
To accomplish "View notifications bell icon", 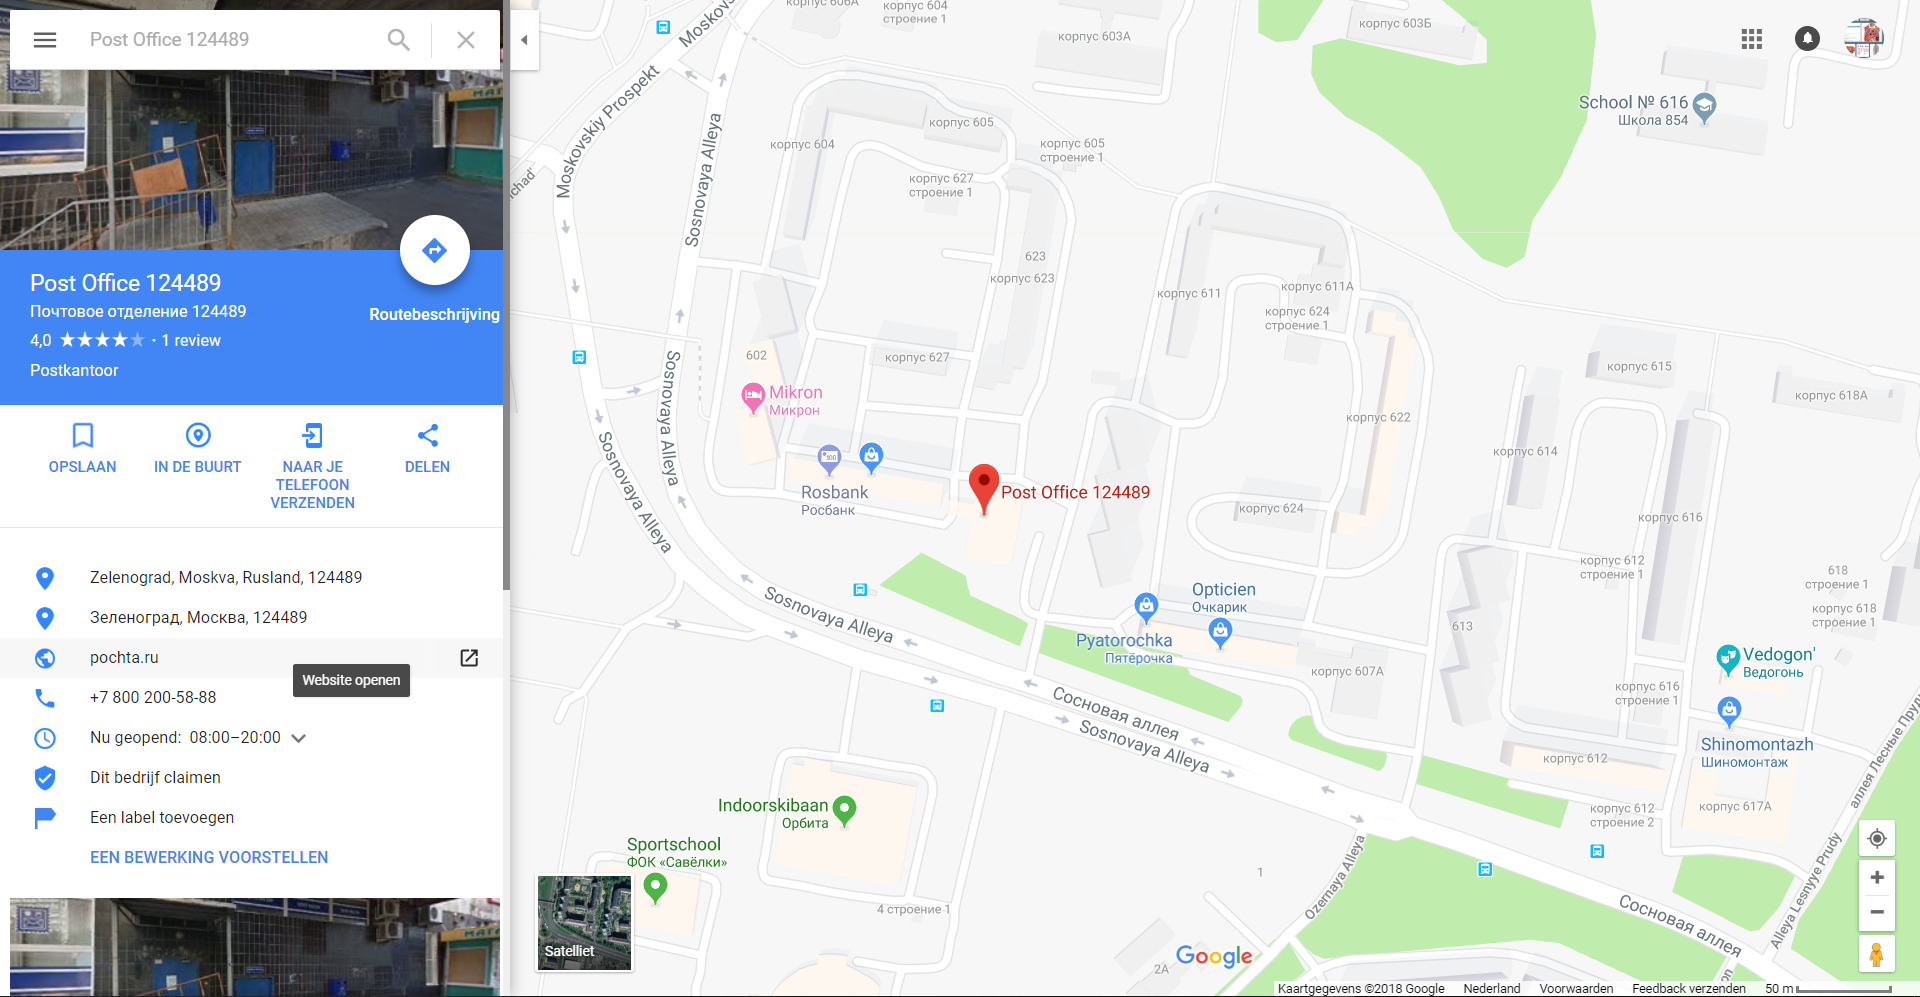I will pos(1807,39).
